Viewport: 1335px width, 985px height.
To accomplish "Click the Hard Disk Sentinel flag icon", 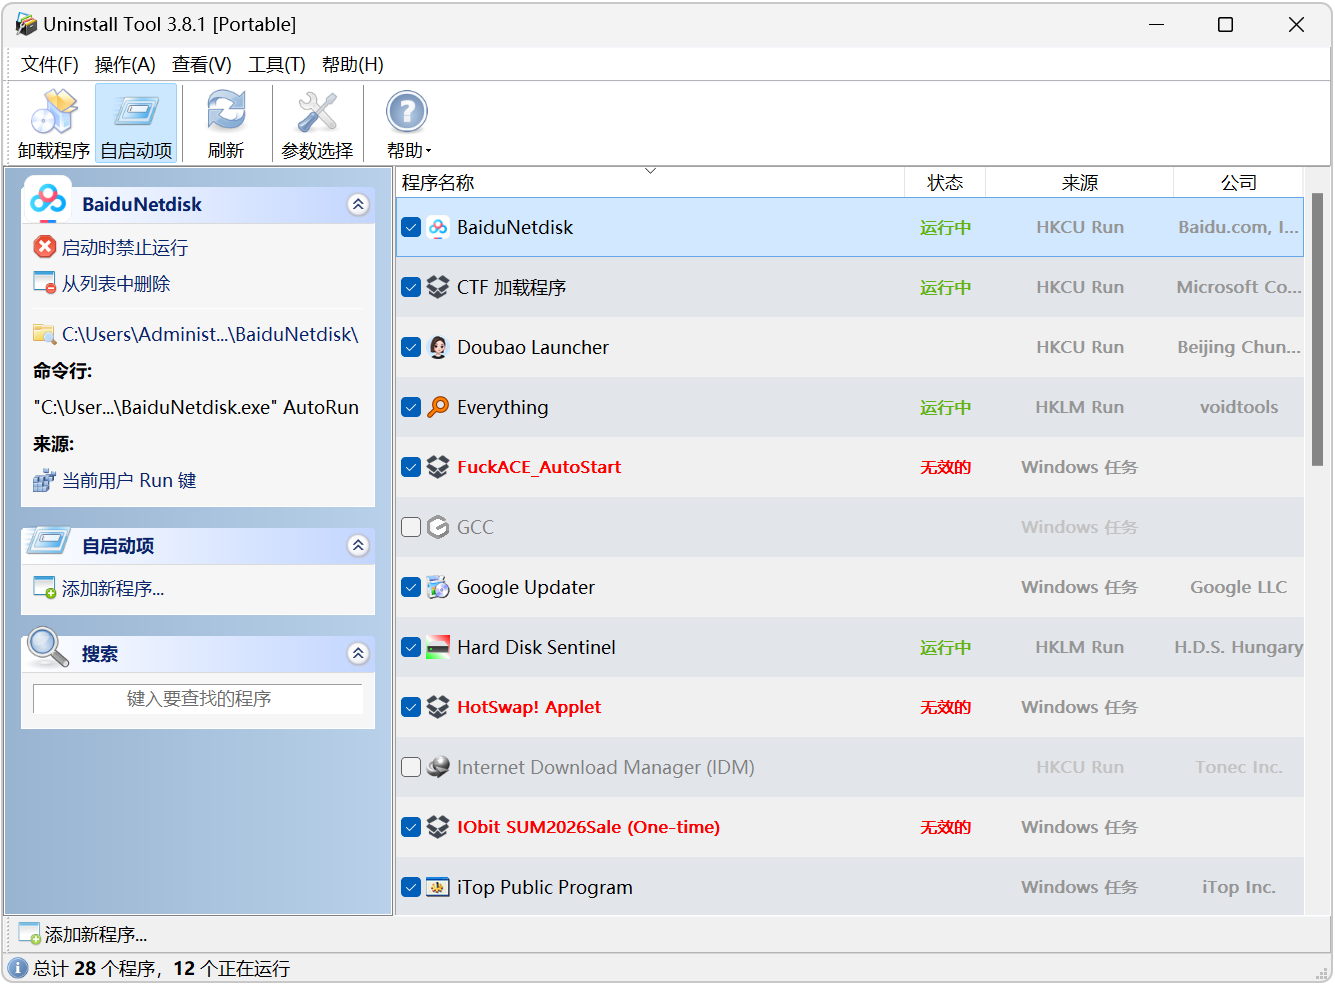I will click(x=438, y=647).
